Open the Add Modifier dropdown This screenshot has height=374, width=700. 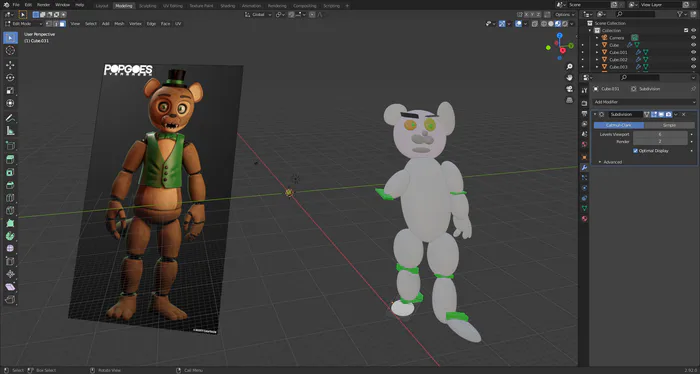[x=644, y=102]
